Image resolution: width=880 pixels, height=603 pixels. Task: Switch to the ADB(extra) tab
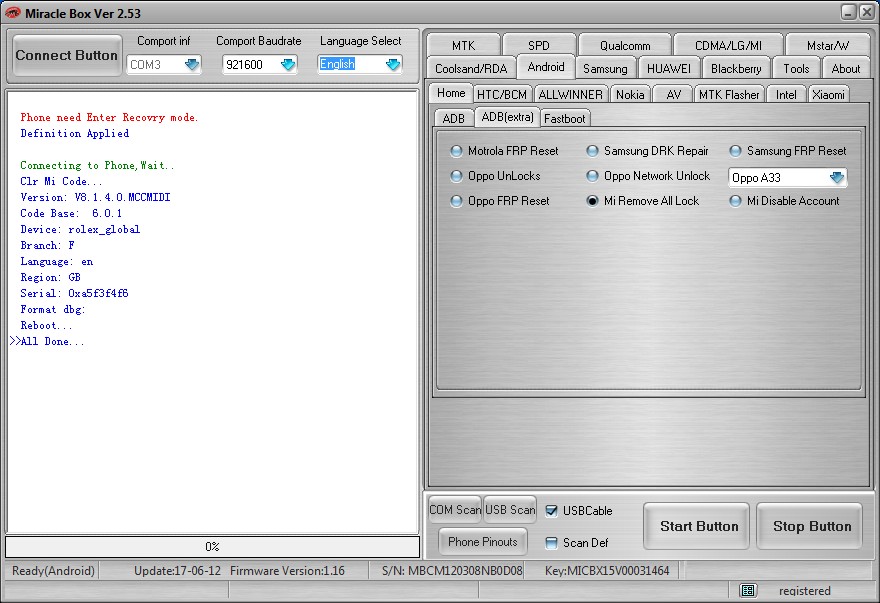point(507,117)
